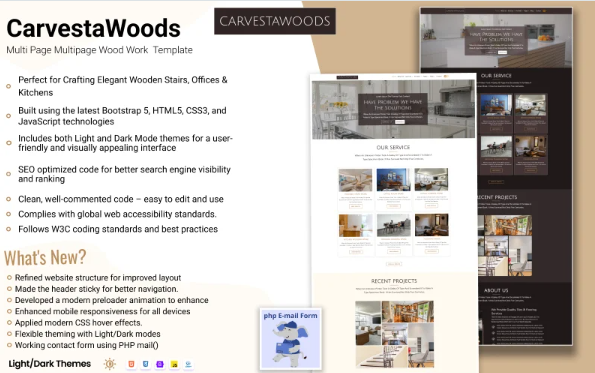
Task: Click the ABOUT US heading in the dark preview
Action: tap(496, 290)
